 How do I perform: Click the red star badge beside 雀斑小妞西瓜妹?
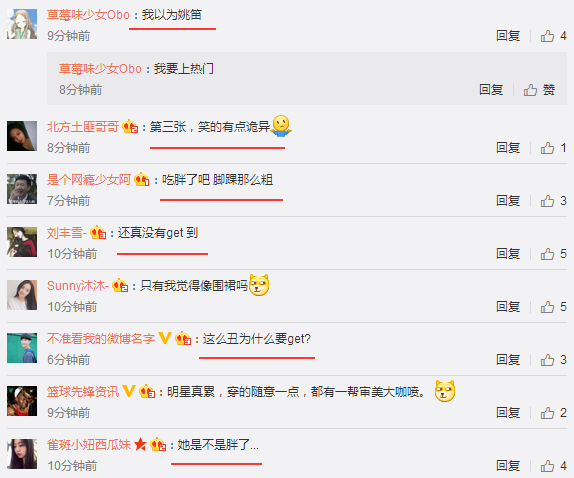pyautogui.click(x=140, y=445)
